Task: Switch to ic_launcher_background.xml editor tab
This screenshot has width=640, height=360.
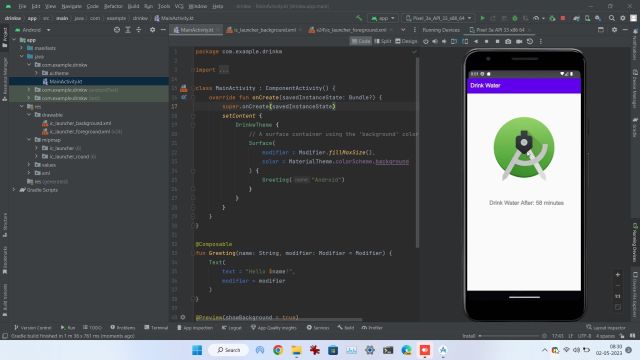Action: click(x=264, y=30)
